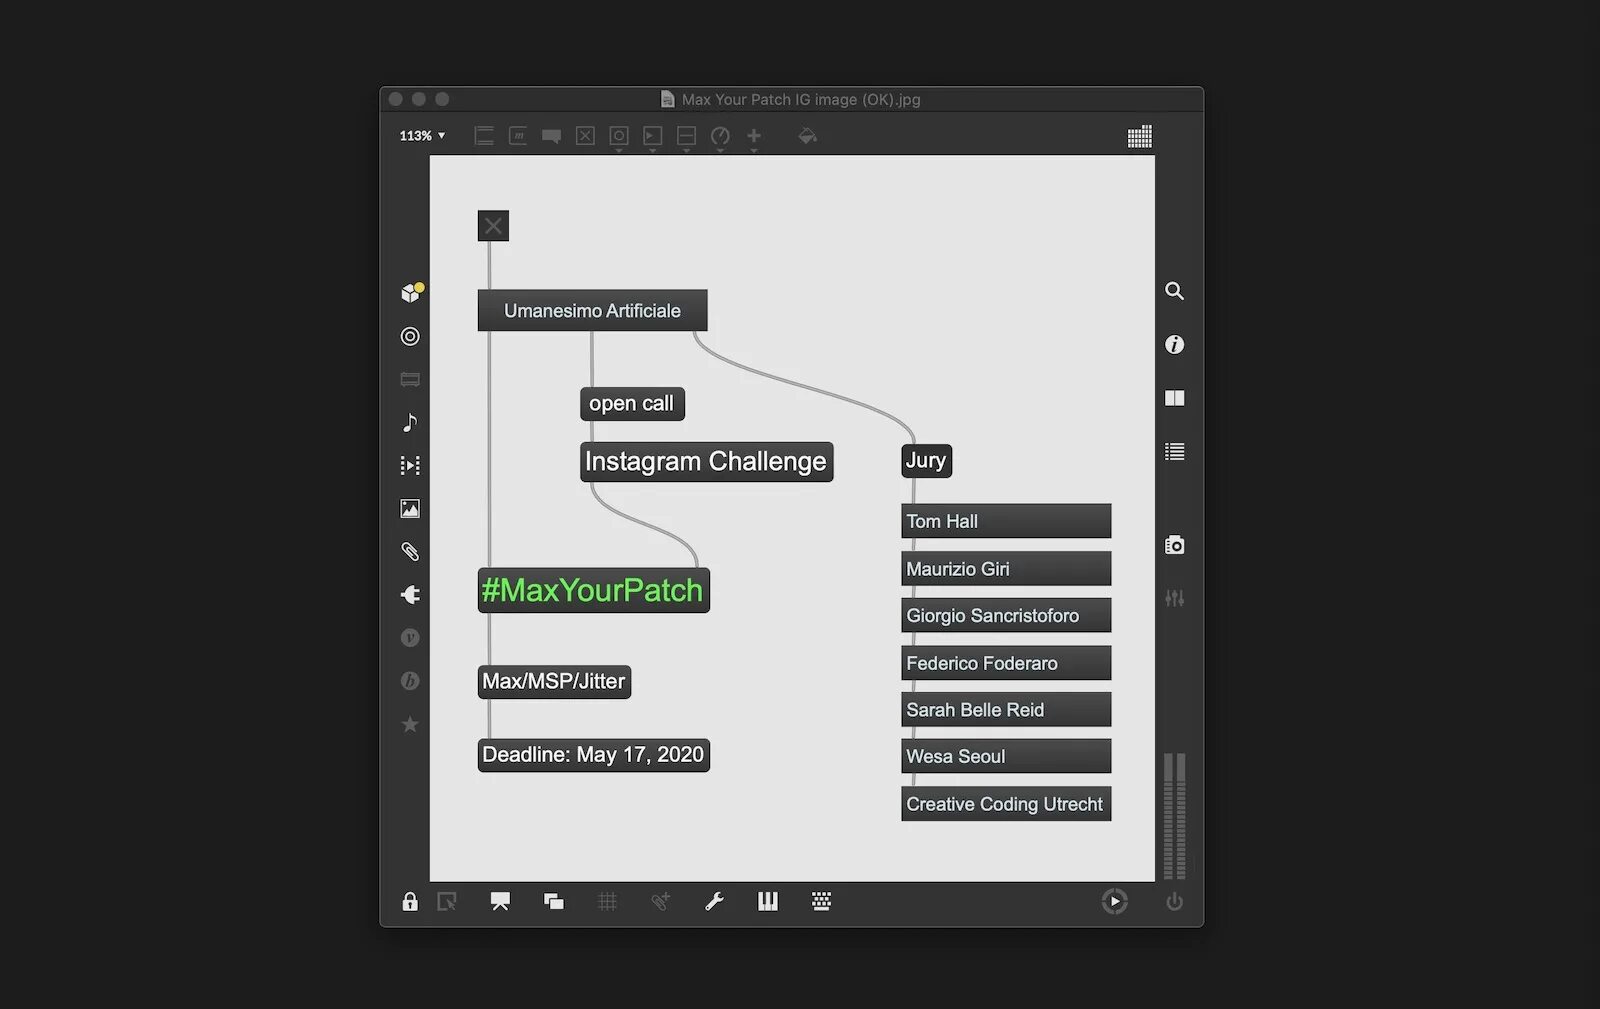
Task: Open the concentric circles sidebar icon
Action: click(410, 336)
